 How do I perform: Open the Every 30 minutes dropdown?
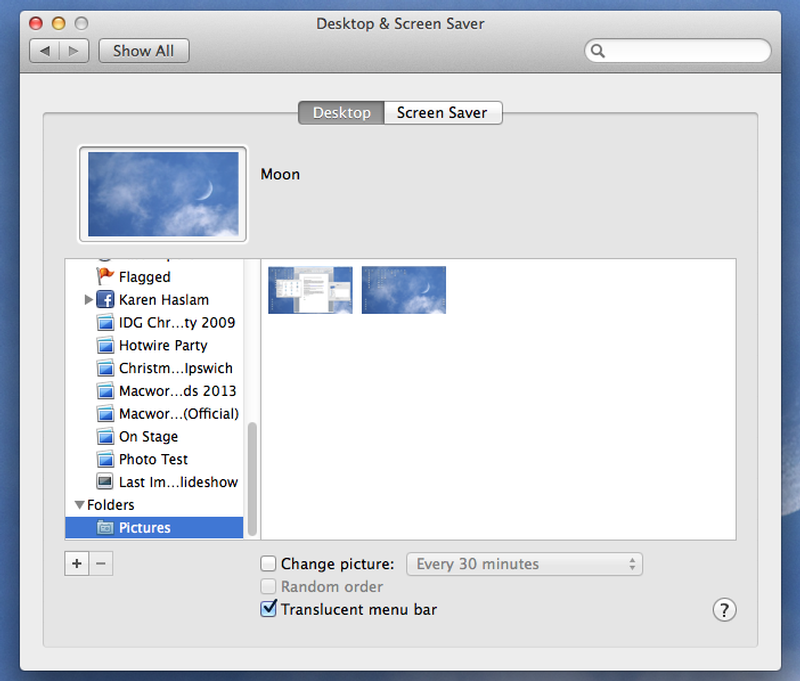(525, 564)
